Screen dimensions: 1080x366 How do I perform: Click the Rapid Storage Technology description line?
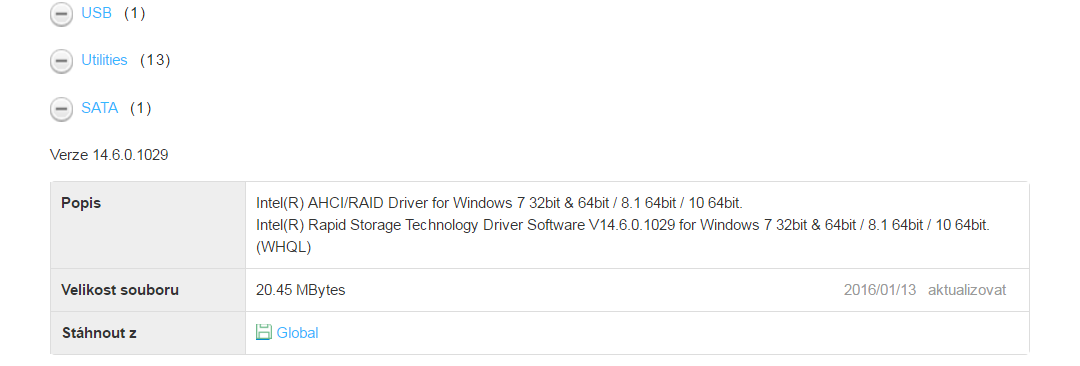point(623,225)
